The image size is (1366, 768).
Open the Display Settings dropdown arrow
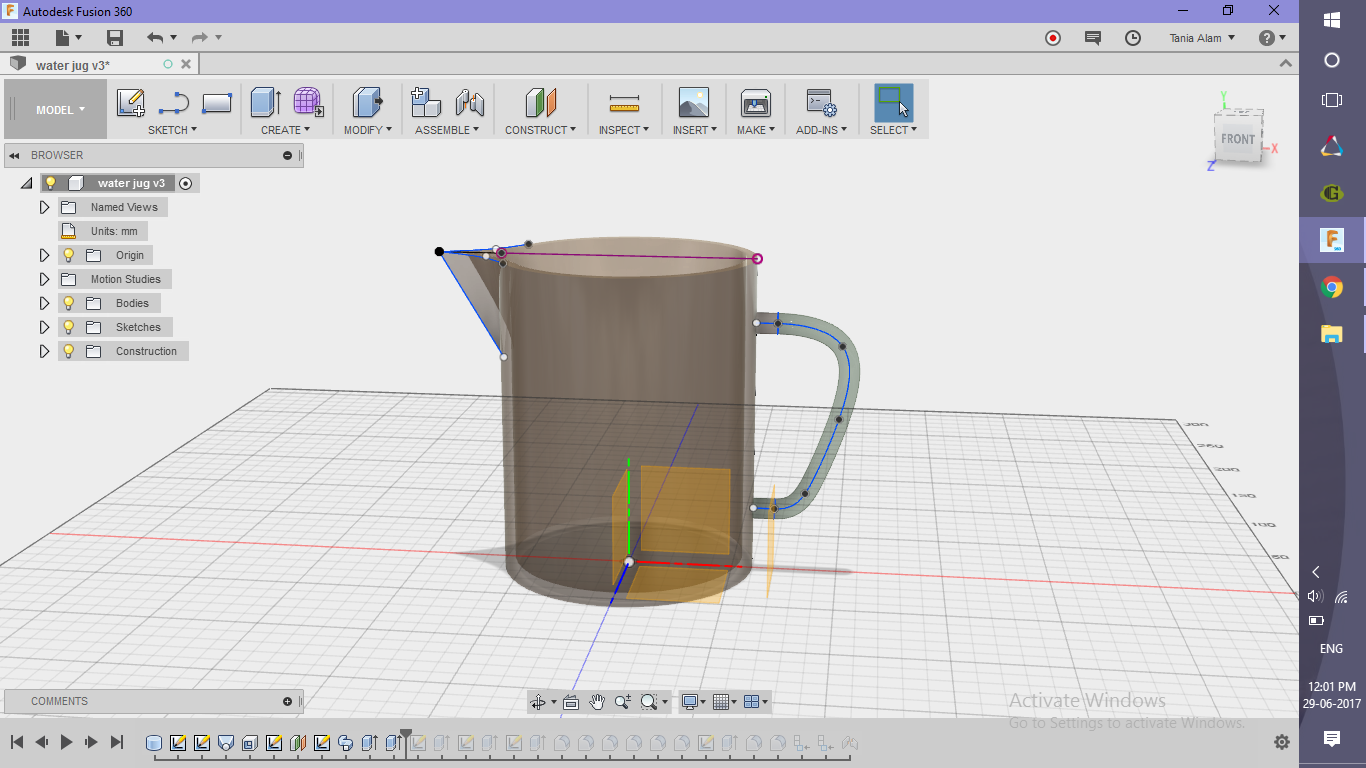pyautogui.click(x=704, y=702)
